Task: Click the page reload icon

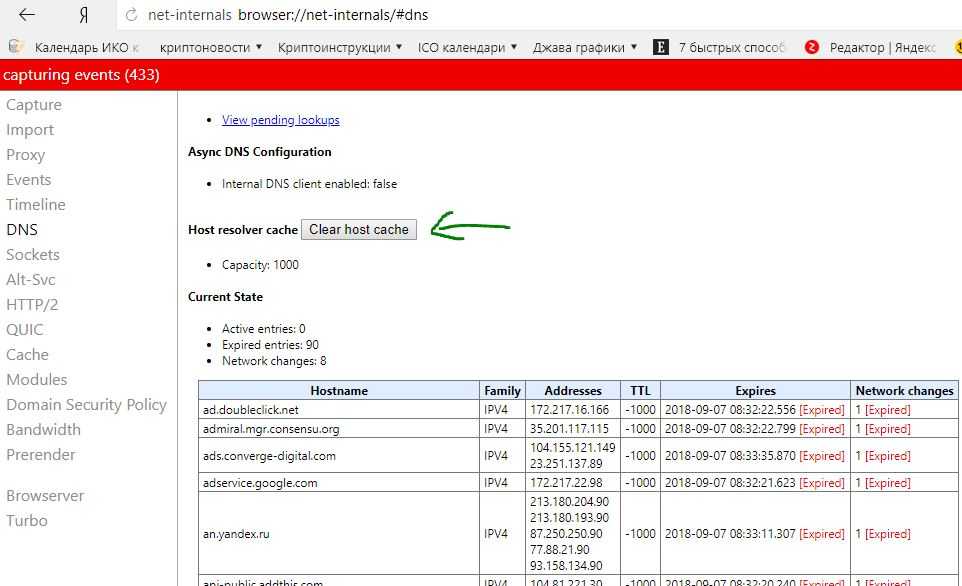Action: tap(132, 16)
